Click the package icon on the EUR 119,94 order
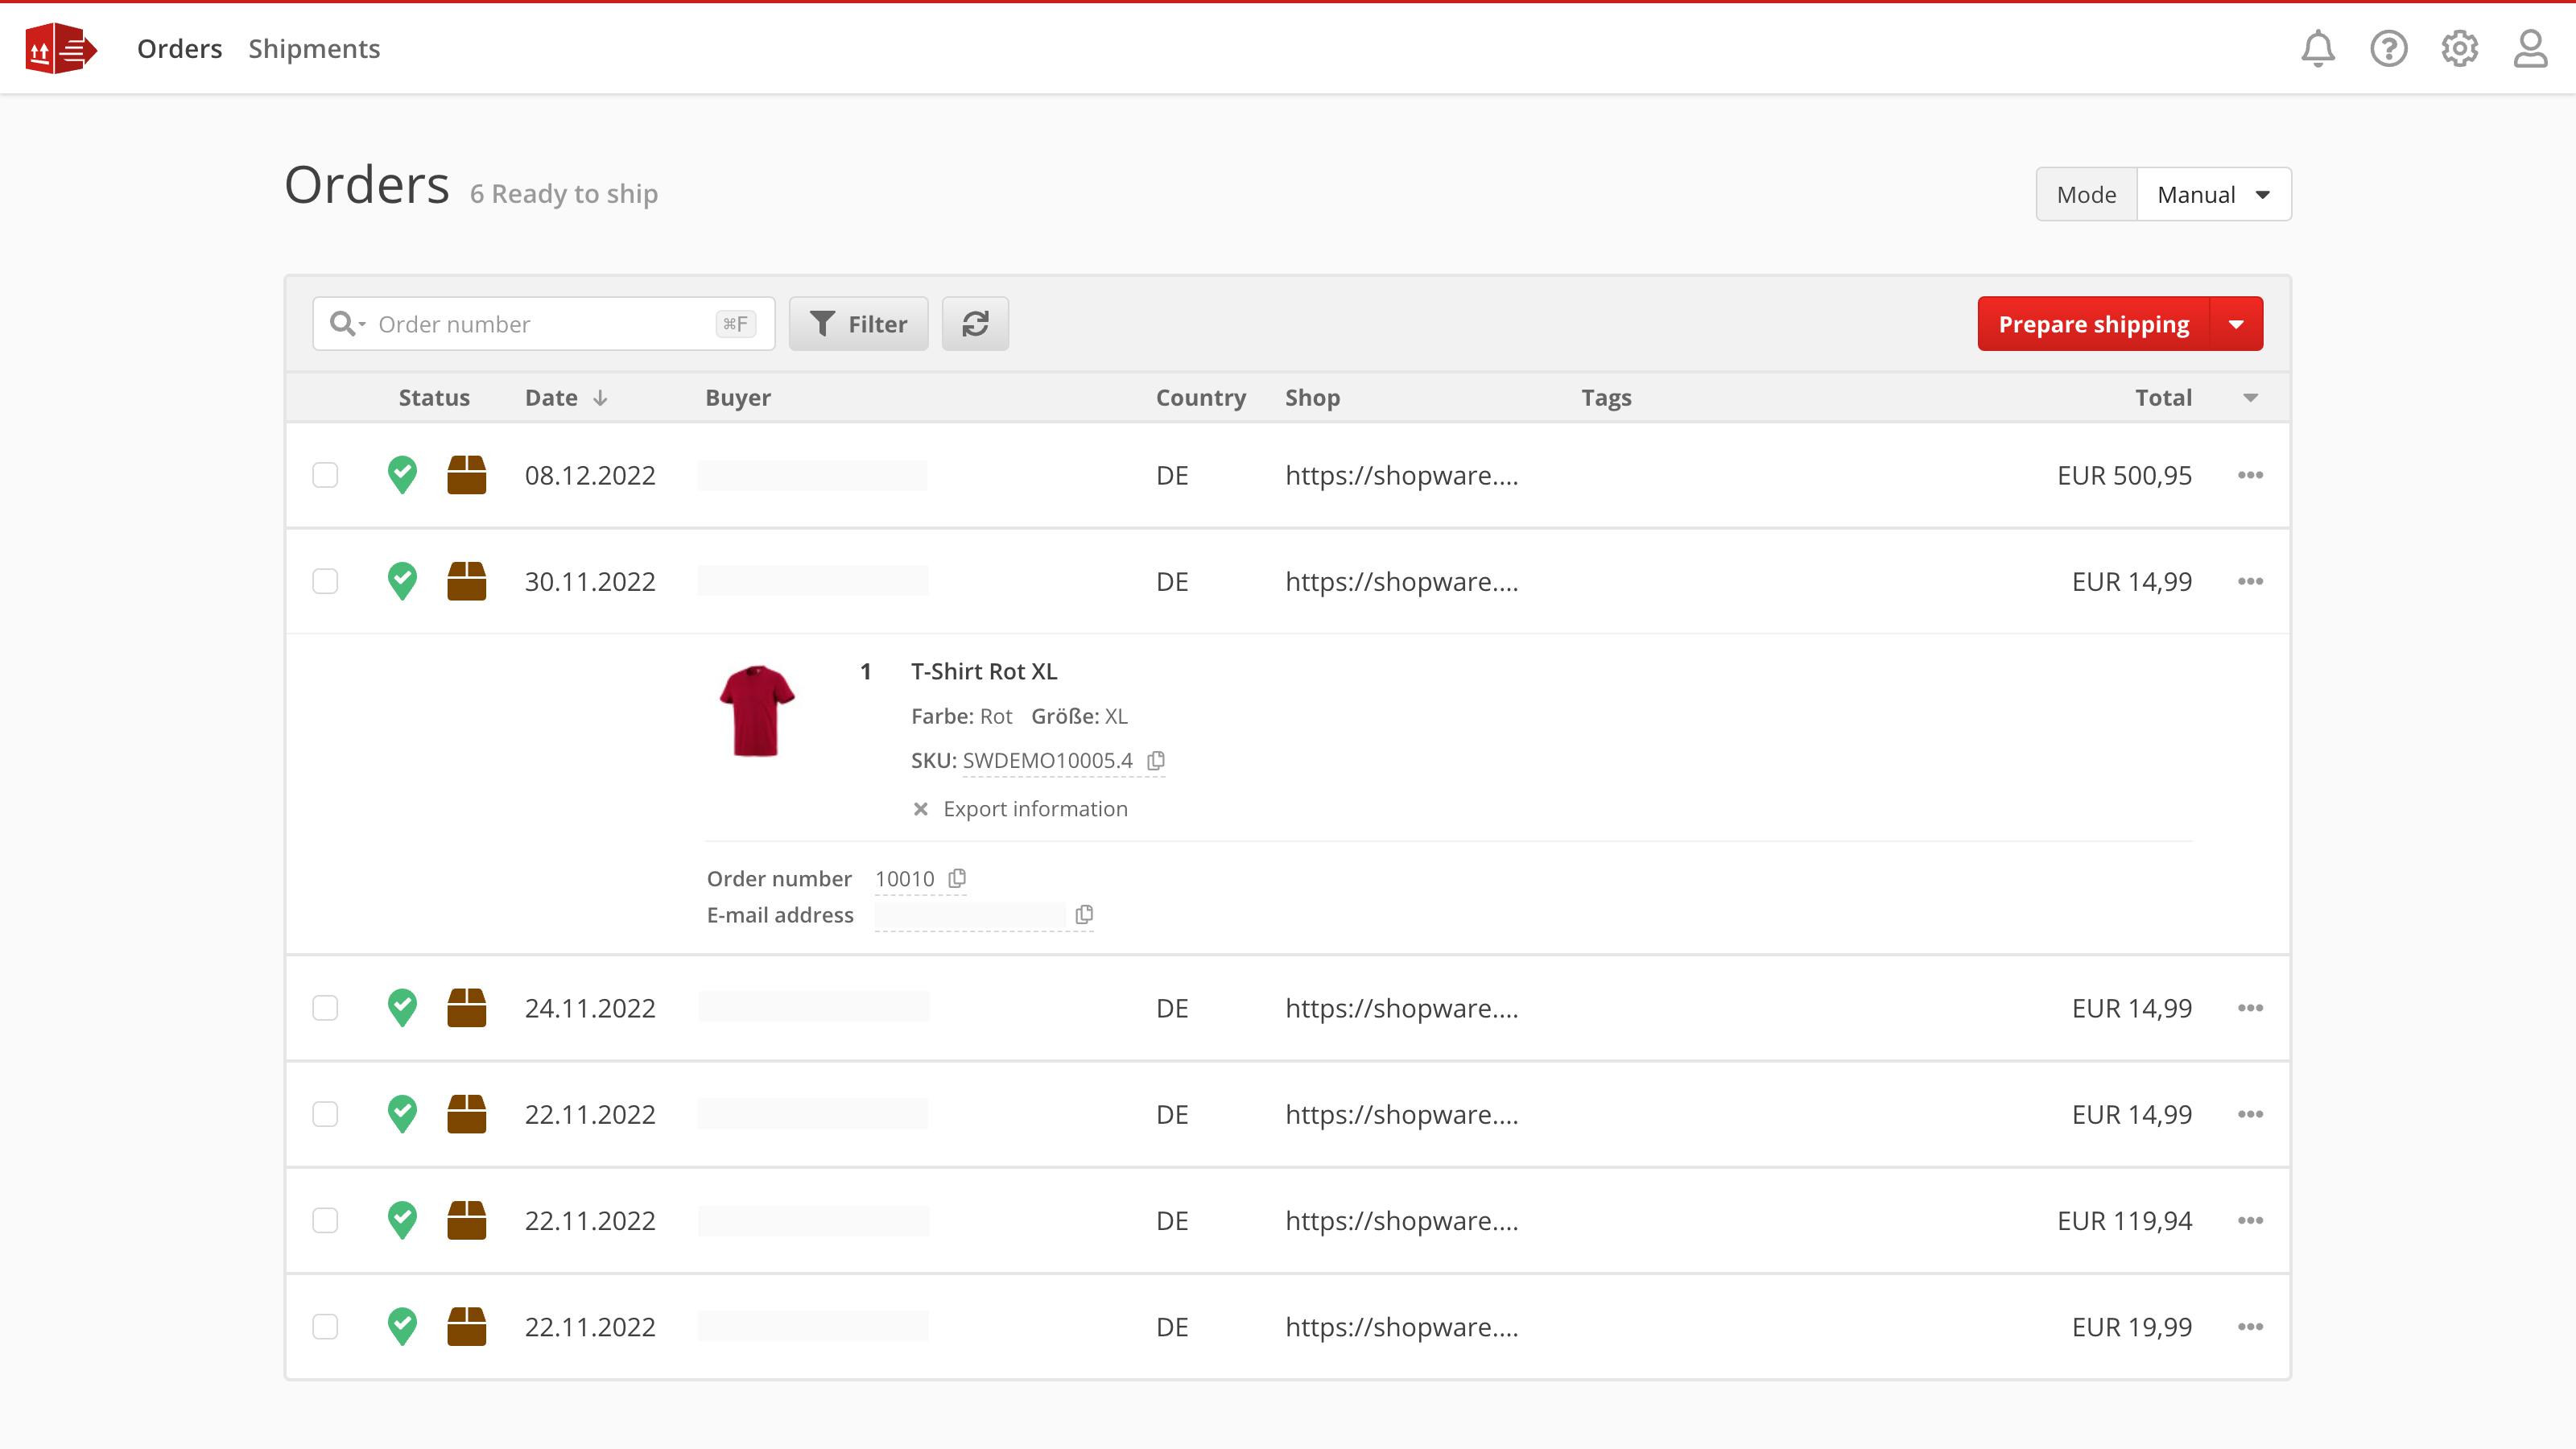This screenshot has width=2576, height=1449. (466, 1220)
